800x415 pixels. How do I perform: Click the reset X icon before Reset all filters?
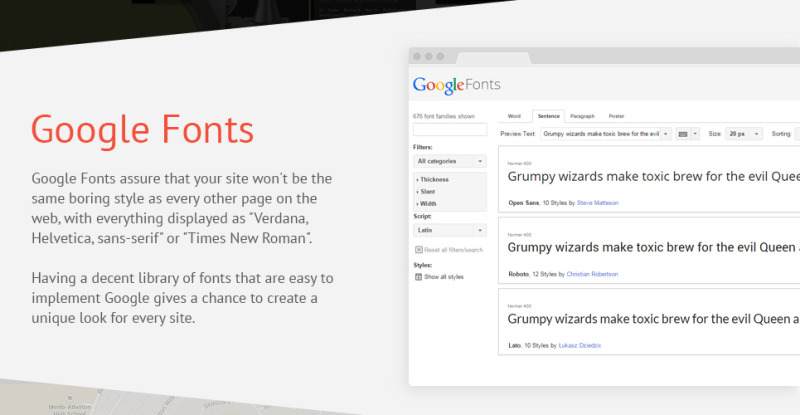click(x=419, y=250)
